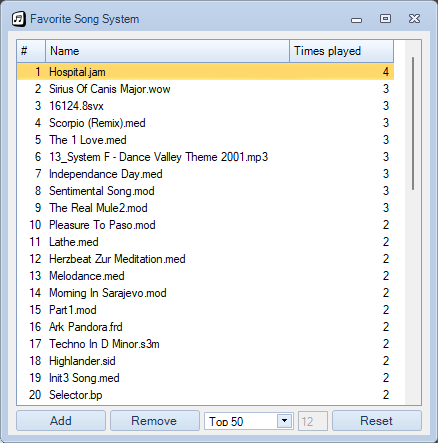Select Sirius Of Canis Major.wow
This screenshot has height=443, width=438.
click(205, 89)
